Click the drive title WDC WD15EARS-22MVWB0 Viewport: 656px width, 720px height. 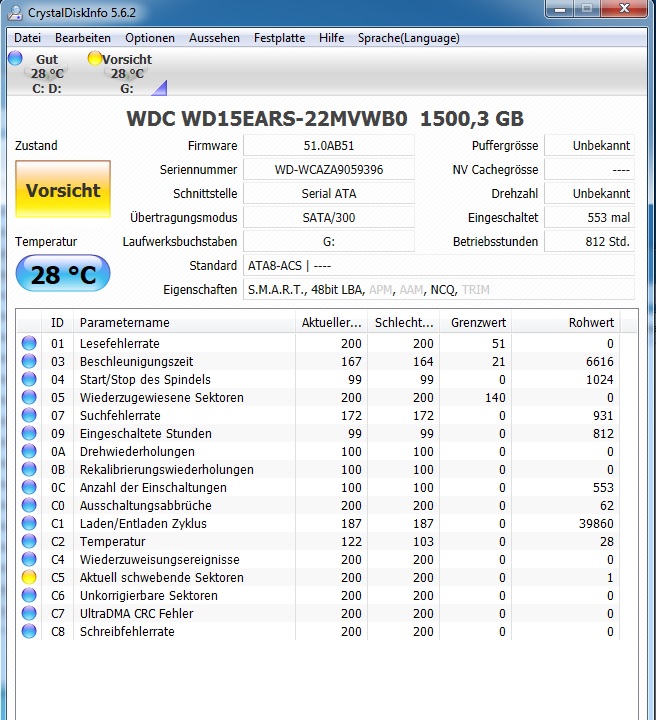(267, 118)
